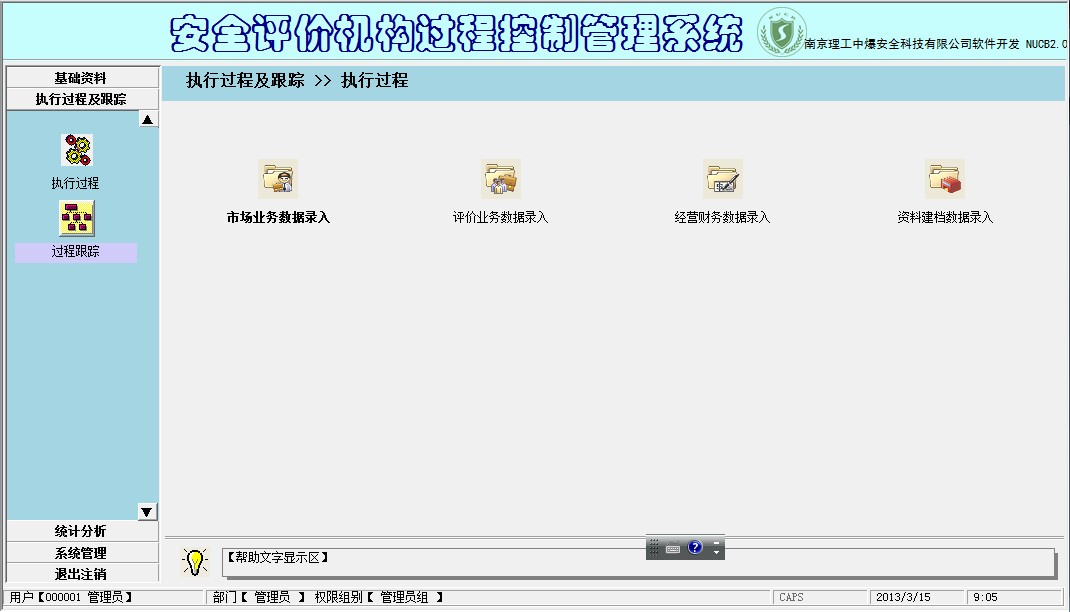Open 资料建档数据录入 folder icon

tap(945, 179)
